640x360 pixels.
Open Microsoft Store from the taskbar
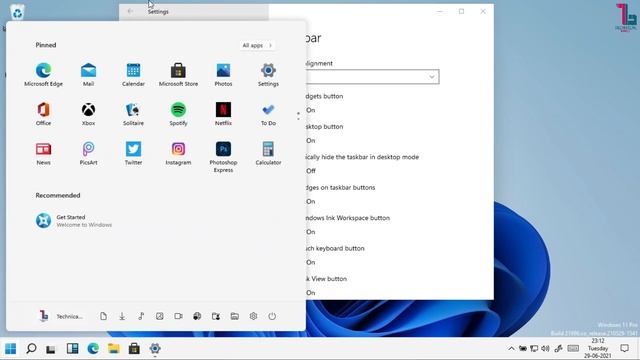point(134,349)
